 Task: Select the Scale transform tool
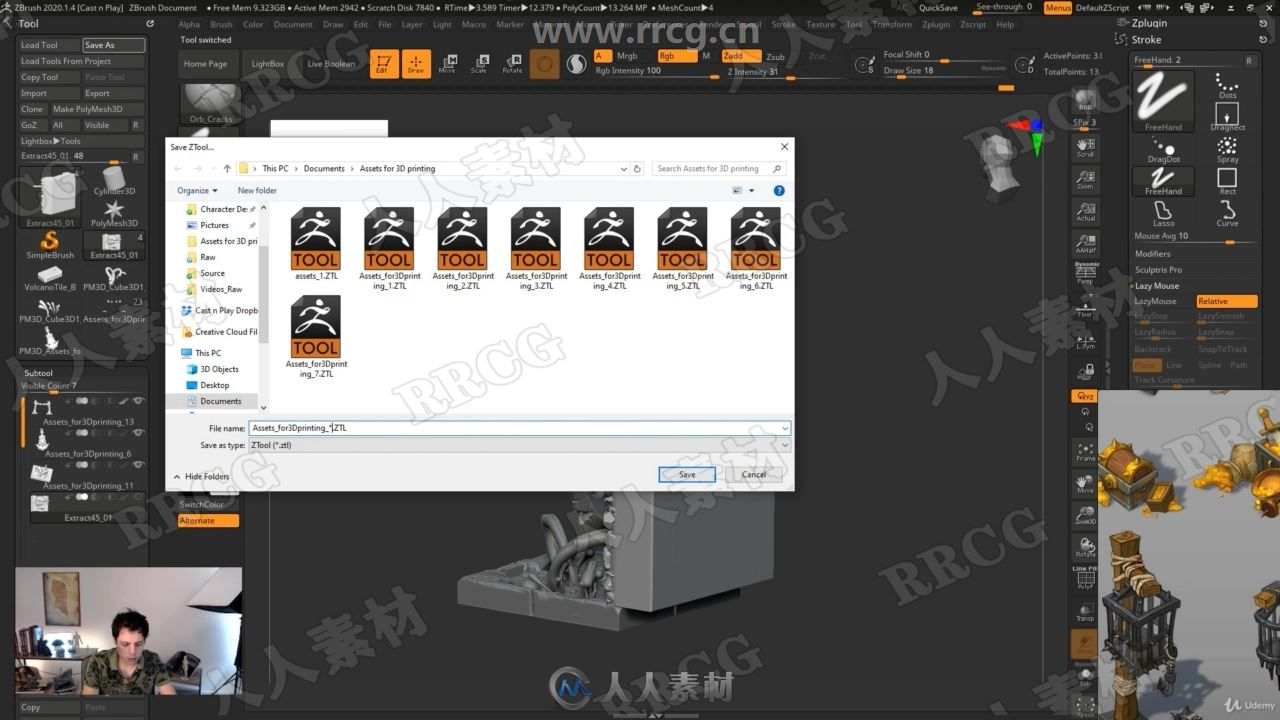[479, 63]
